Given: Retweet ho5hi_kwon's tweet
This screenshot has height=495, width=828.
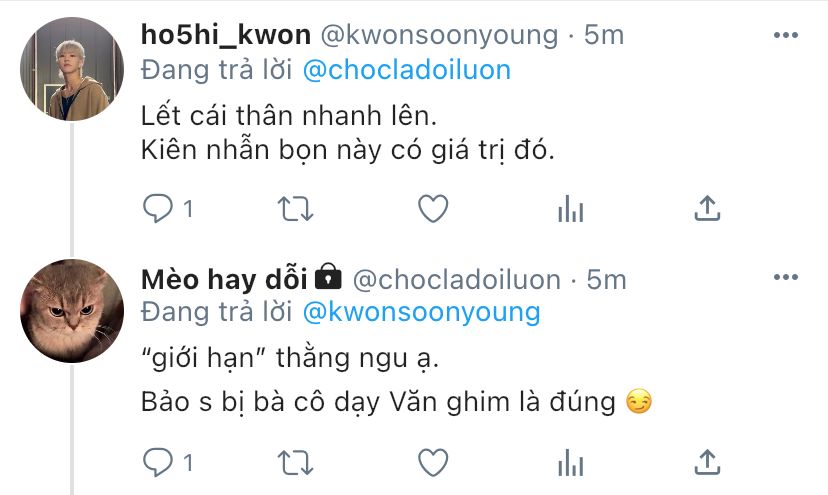Looking at the screenshot, I should click(x=295, y=209).
